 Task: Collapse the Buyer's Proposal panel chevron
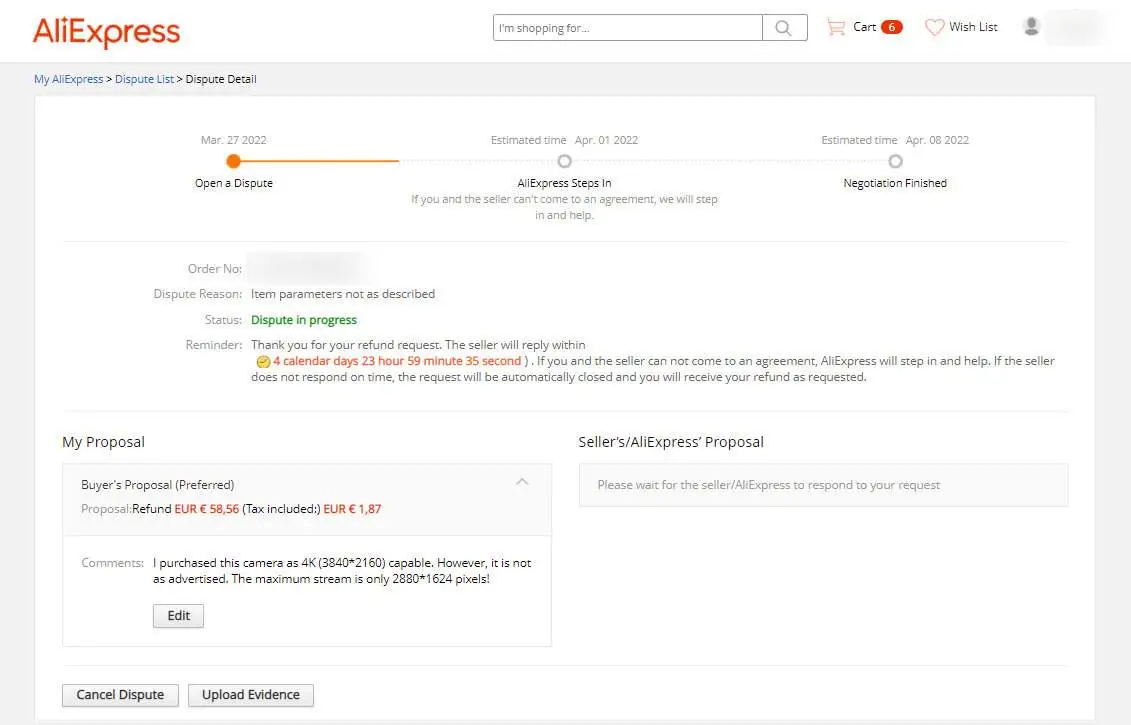pos(522,482)
